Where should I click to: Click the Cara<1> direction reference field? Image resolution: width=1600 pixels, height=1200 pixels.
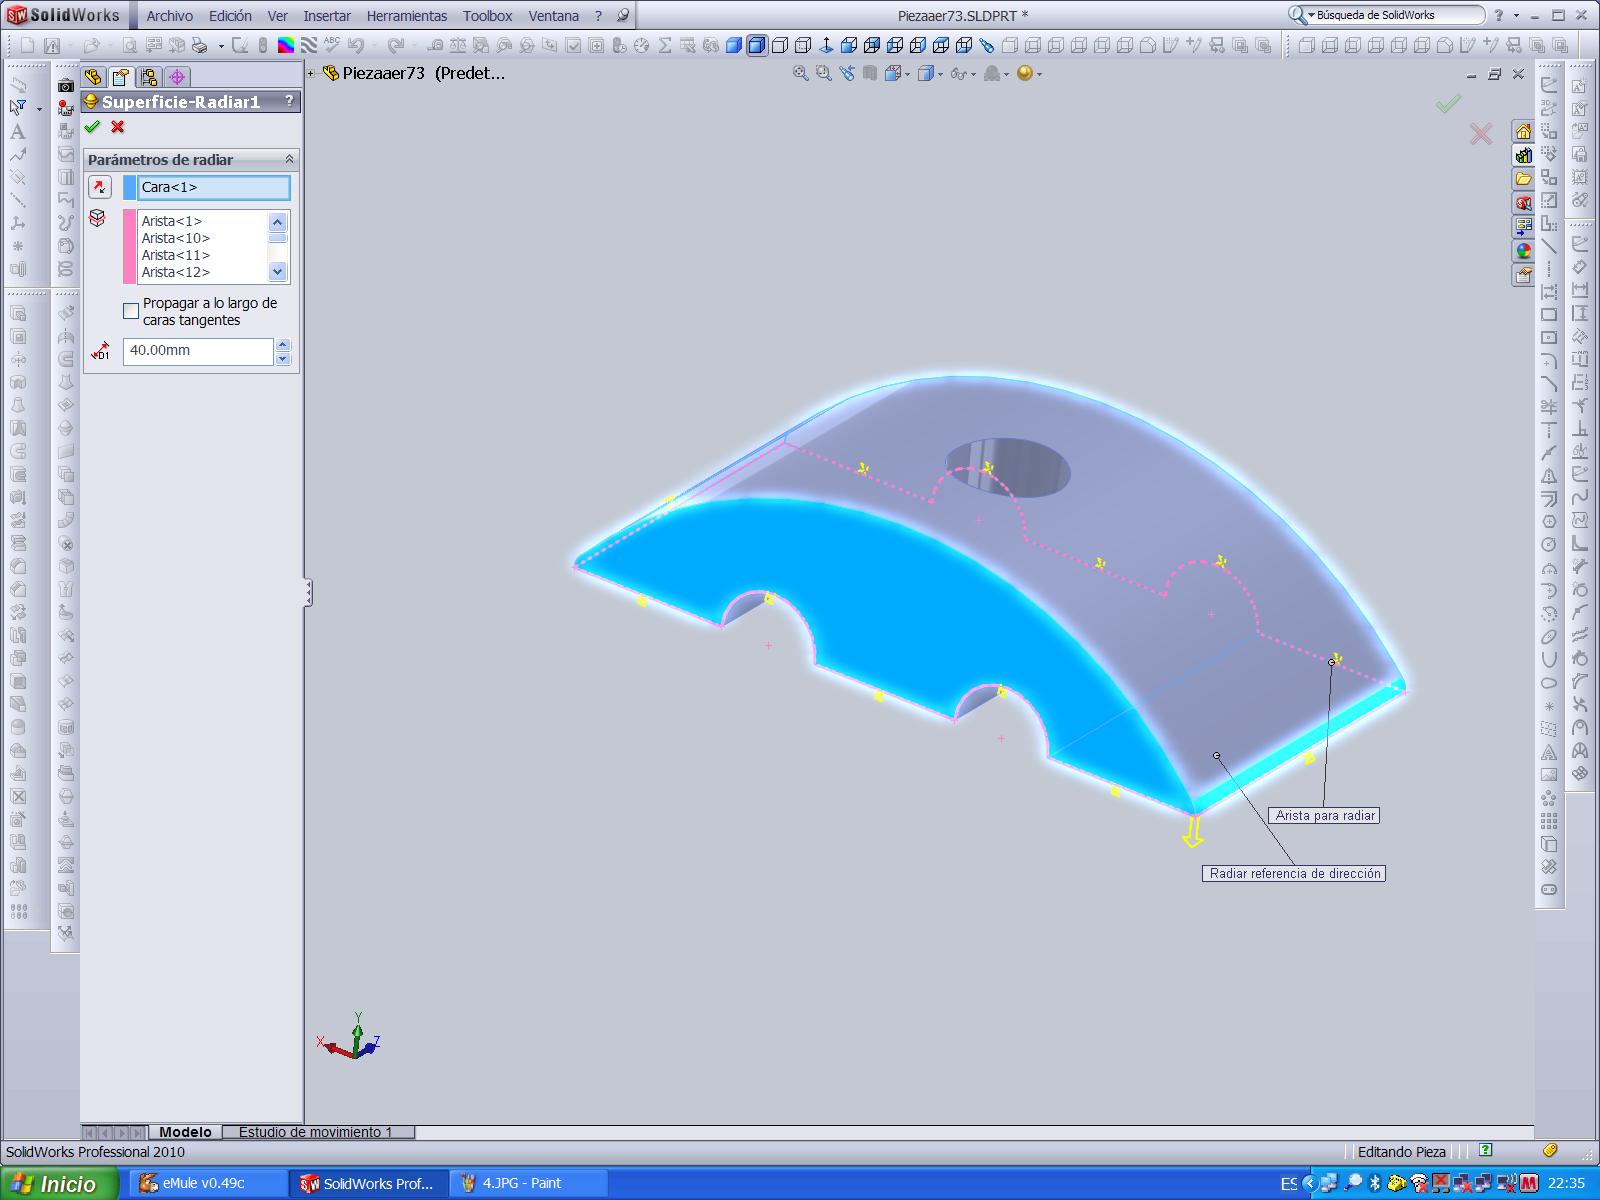pos(213,187)
